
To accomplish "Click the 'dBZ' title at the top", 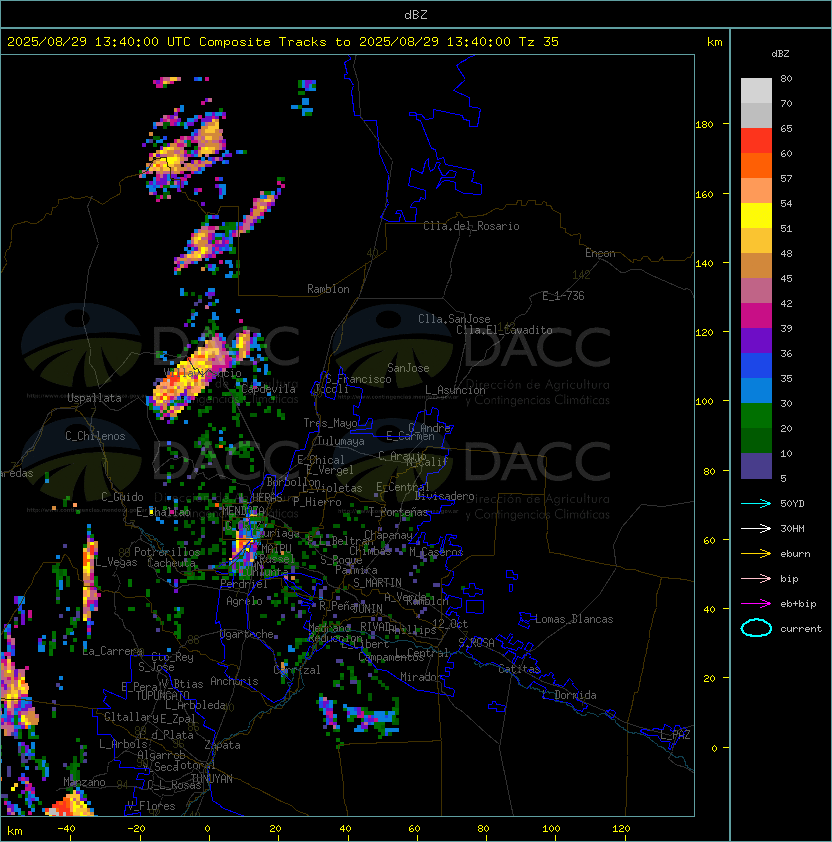I will 416,15.
